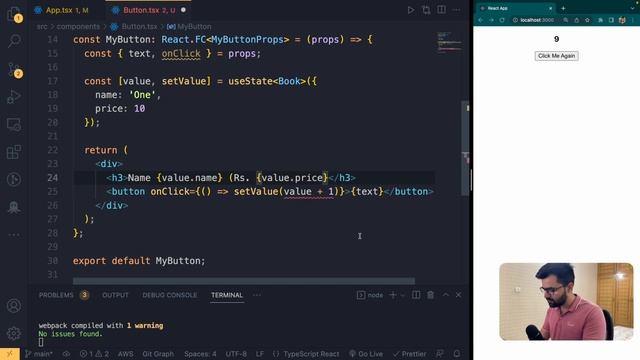
Task: Click the vertical editor scrollbar thumb
Action: (x=465, y=149)
